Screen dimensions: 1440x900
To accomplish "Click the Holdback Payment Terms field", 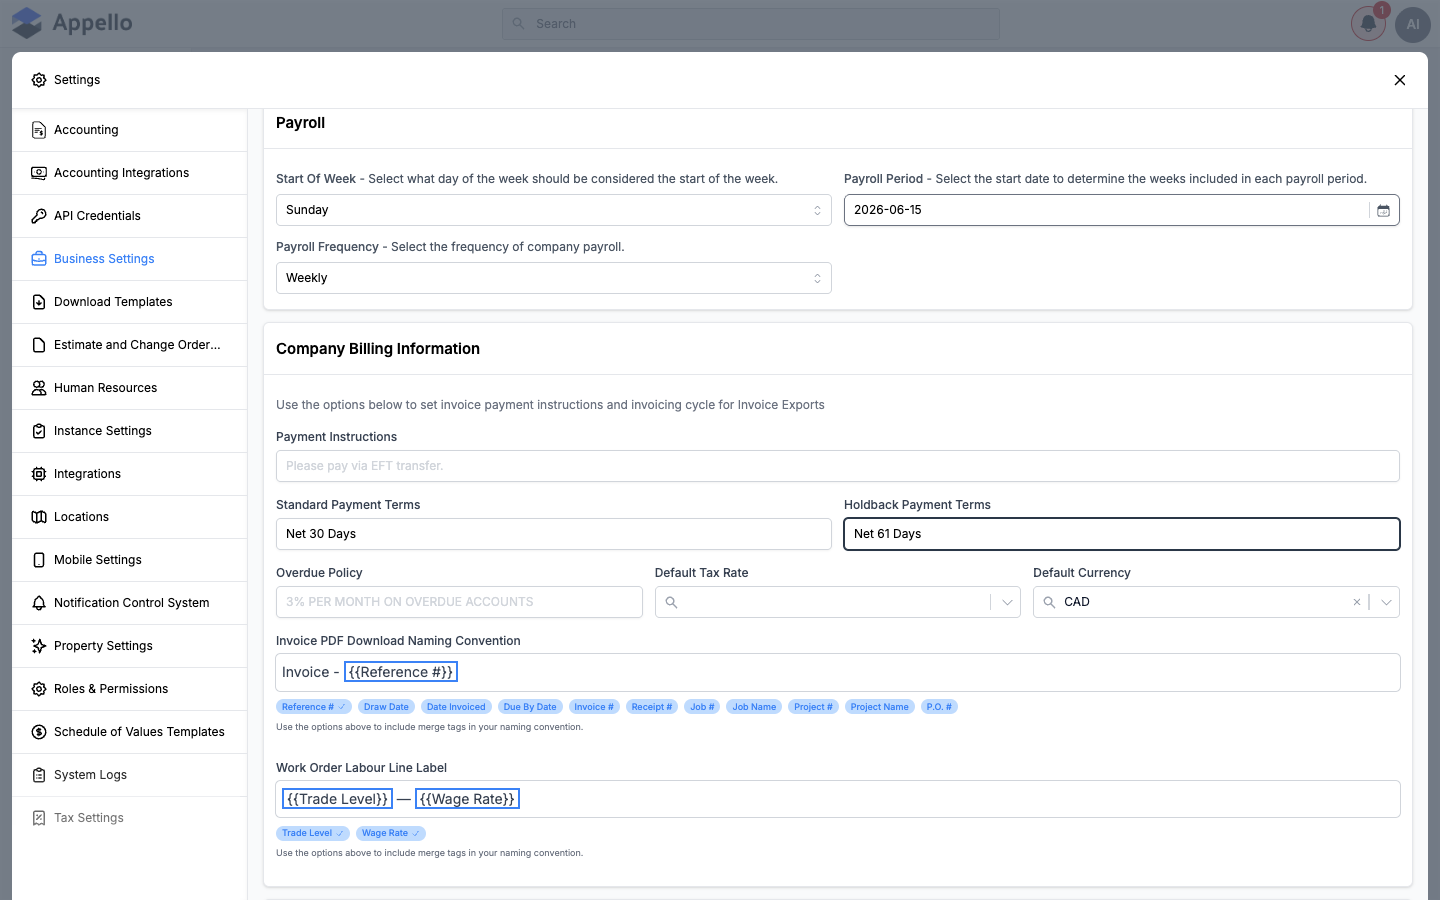I will 1122,534.
